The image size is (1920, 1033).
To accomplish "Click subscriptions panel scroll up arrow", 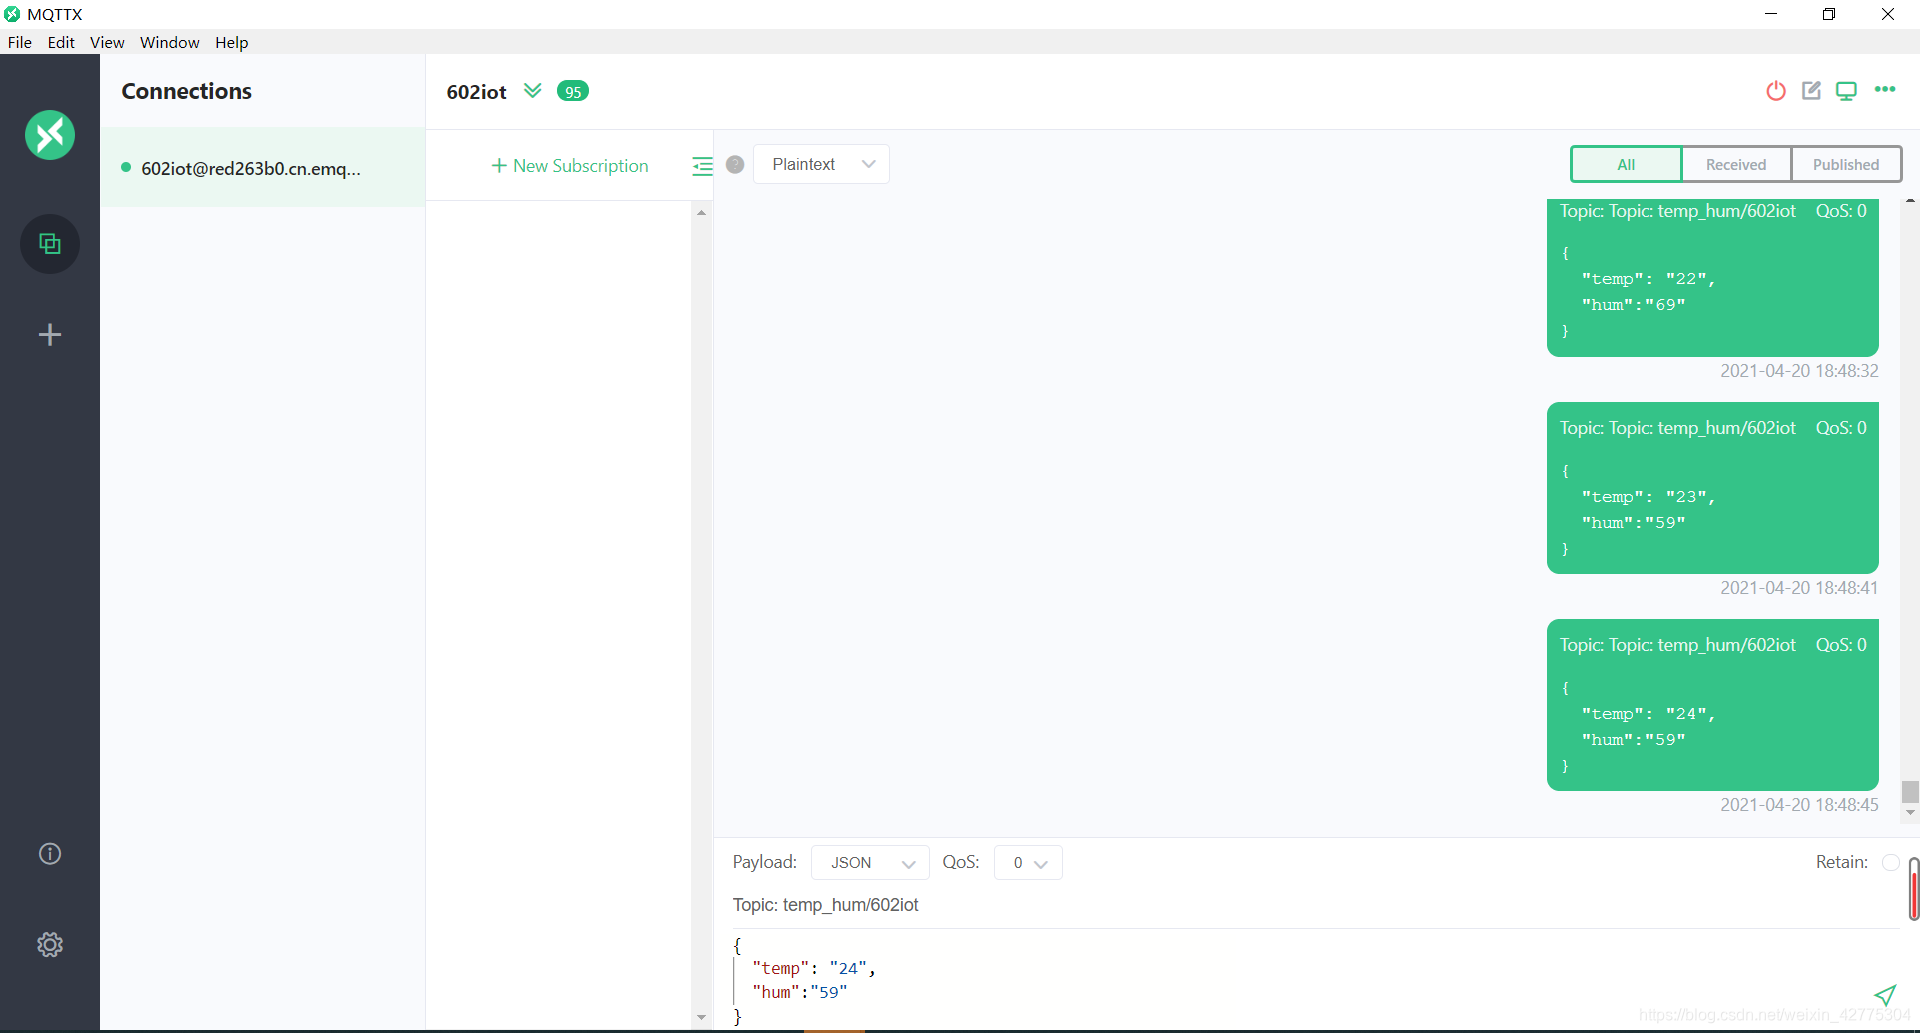I will point(701,212).
